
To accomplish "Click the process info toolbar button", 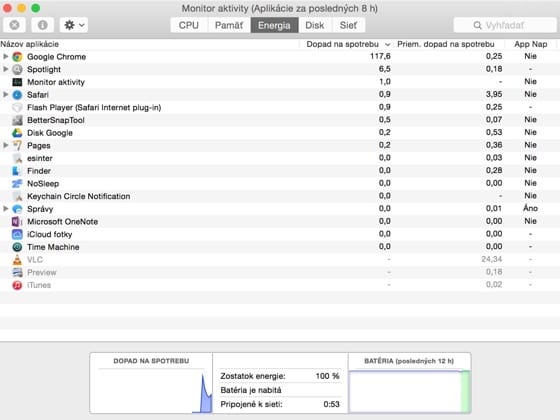I will pos(42,25).
